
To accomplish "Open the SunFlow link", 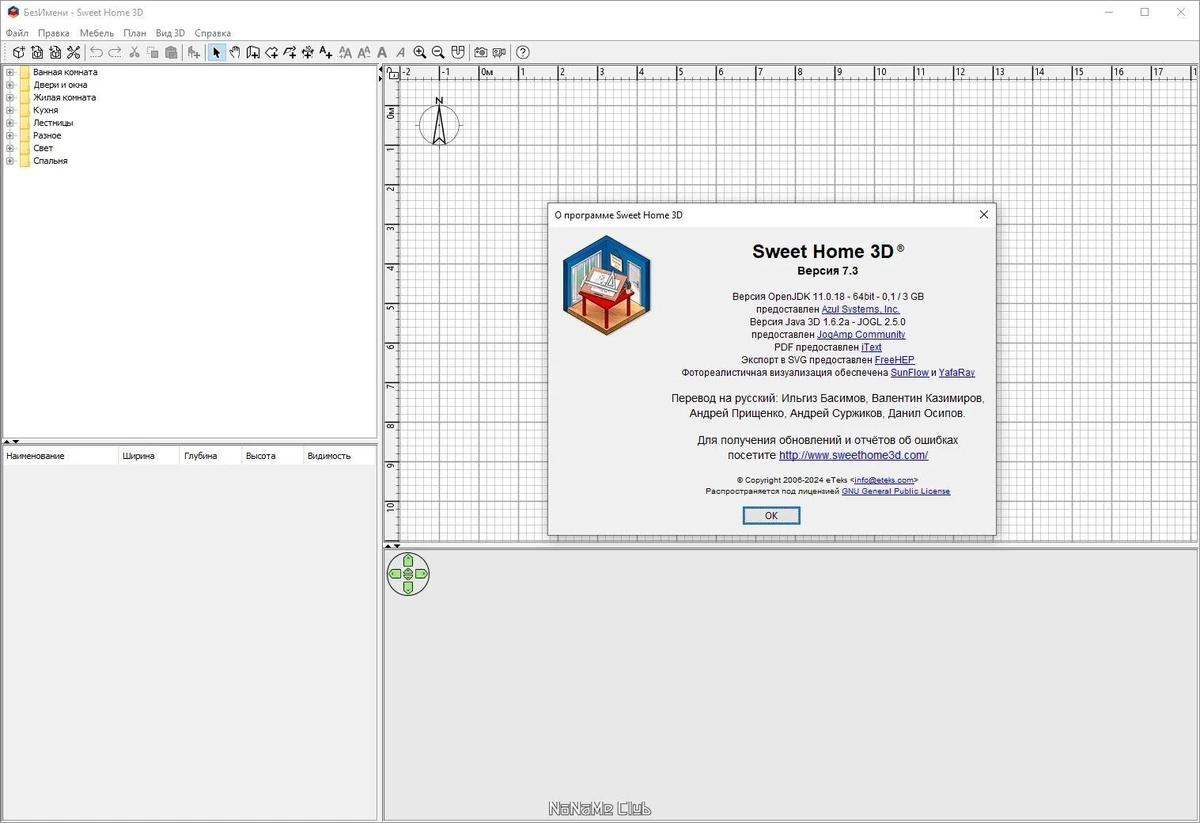I will click(x=909, y=372).
